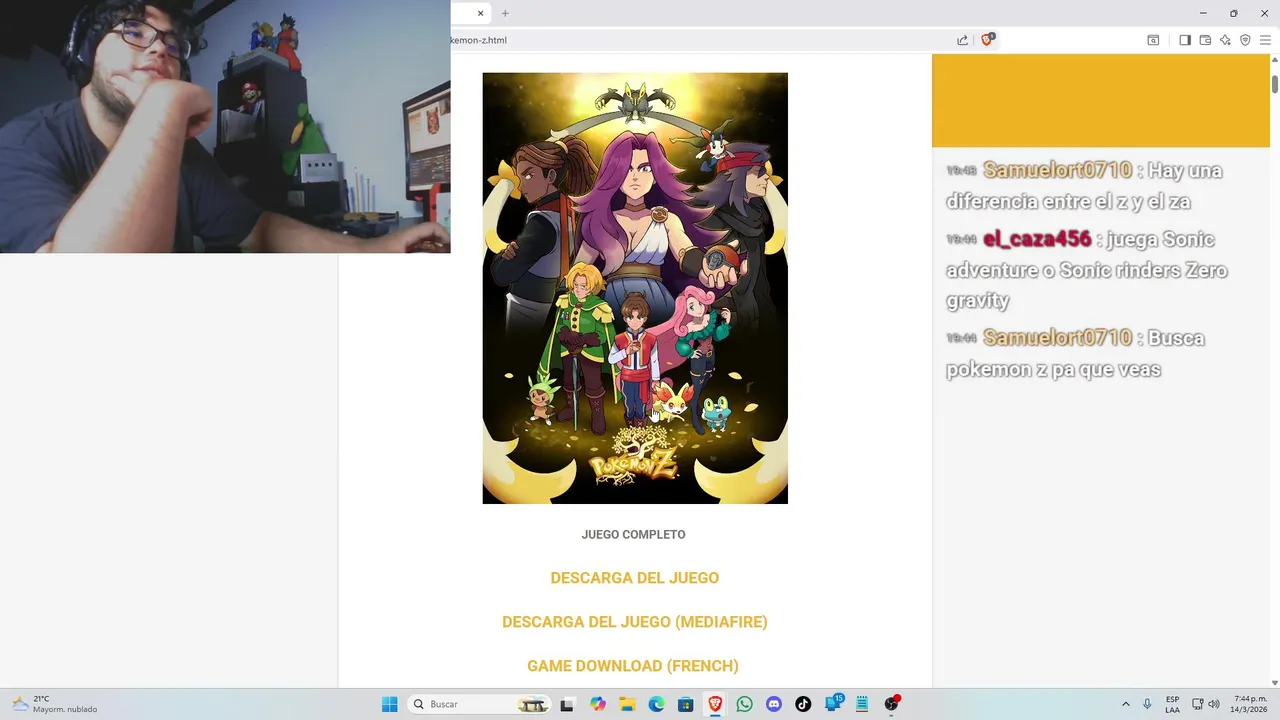Open Microsoft Edge from taskbar
The height and width of the screenshot is (720, 1280).
coord(656,704)
